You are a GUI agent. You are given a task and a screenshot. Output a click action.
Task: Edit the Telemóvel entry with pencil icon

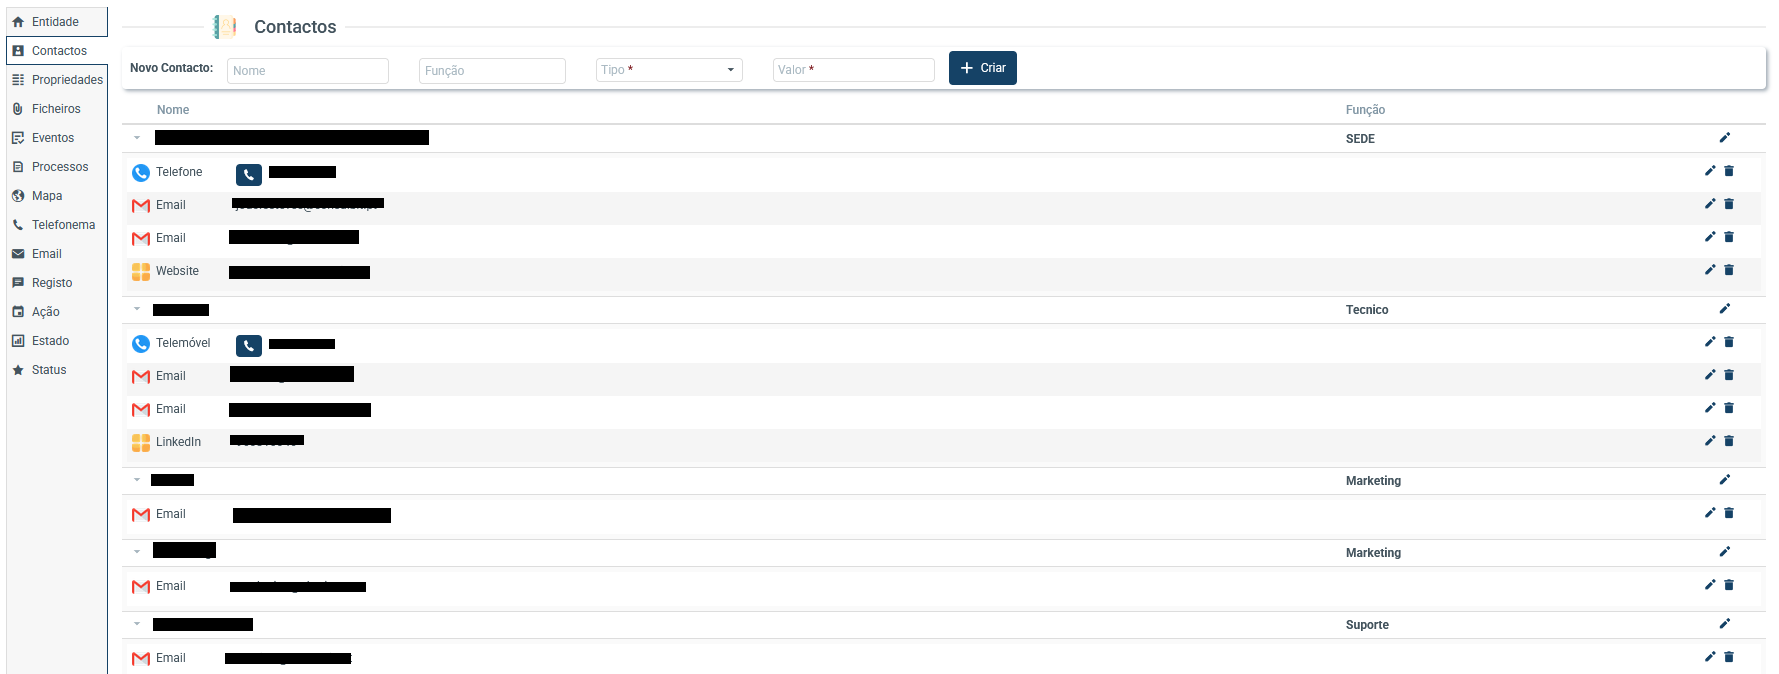(1710, 342)
